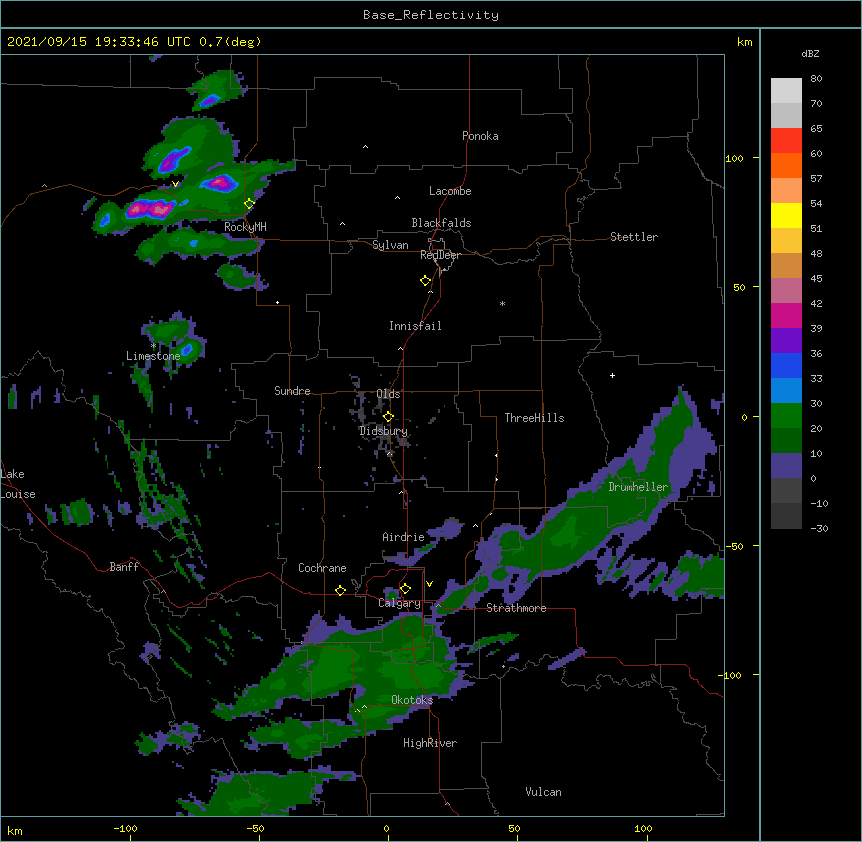The height and width of the screenshot is (842, 862).
Task: Click the bottom-left km axis label
Action: coord(15,830)
